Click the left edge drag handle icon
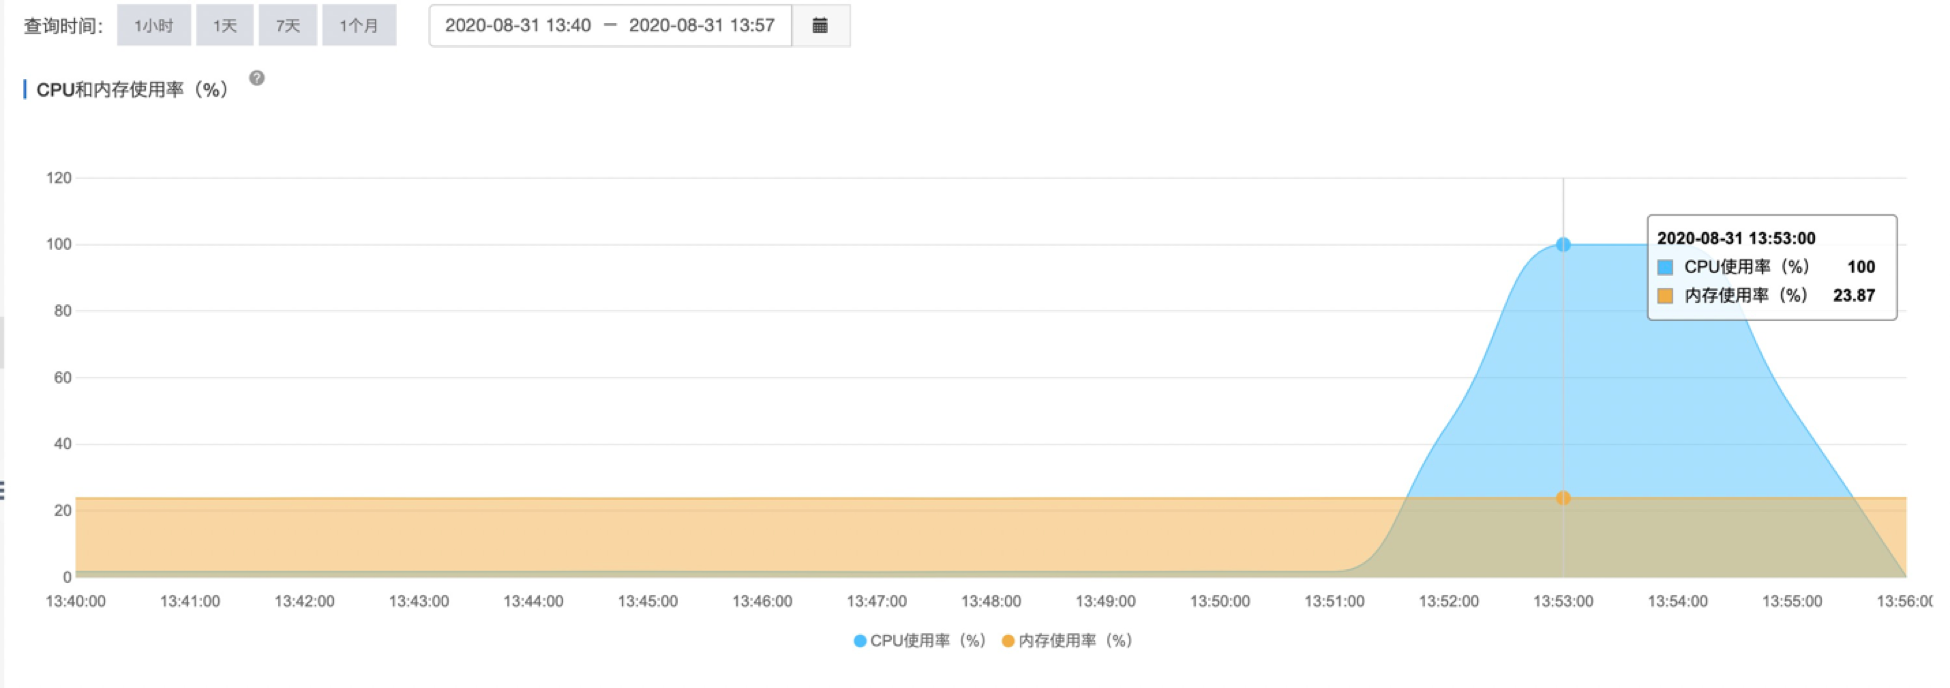This screenshot has width=1950, height=688. click(3, 490)
